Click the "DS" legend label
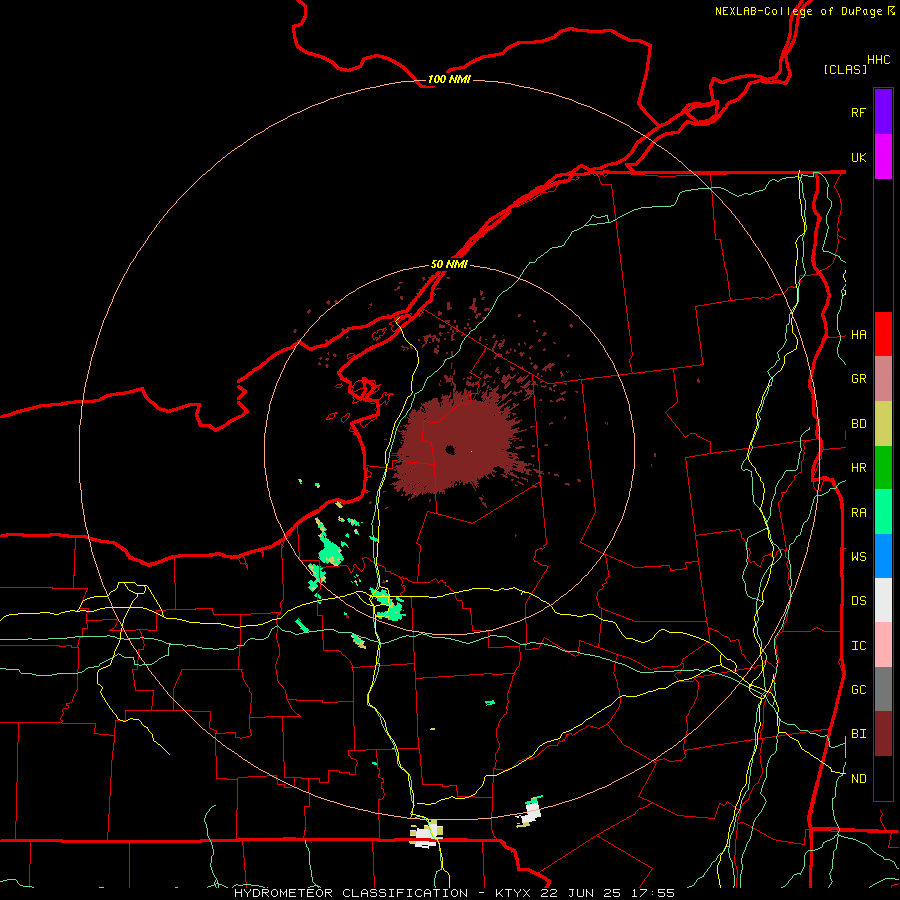This screenshot has height=900, width=900. pyautogui.click(x=858, y=601)
